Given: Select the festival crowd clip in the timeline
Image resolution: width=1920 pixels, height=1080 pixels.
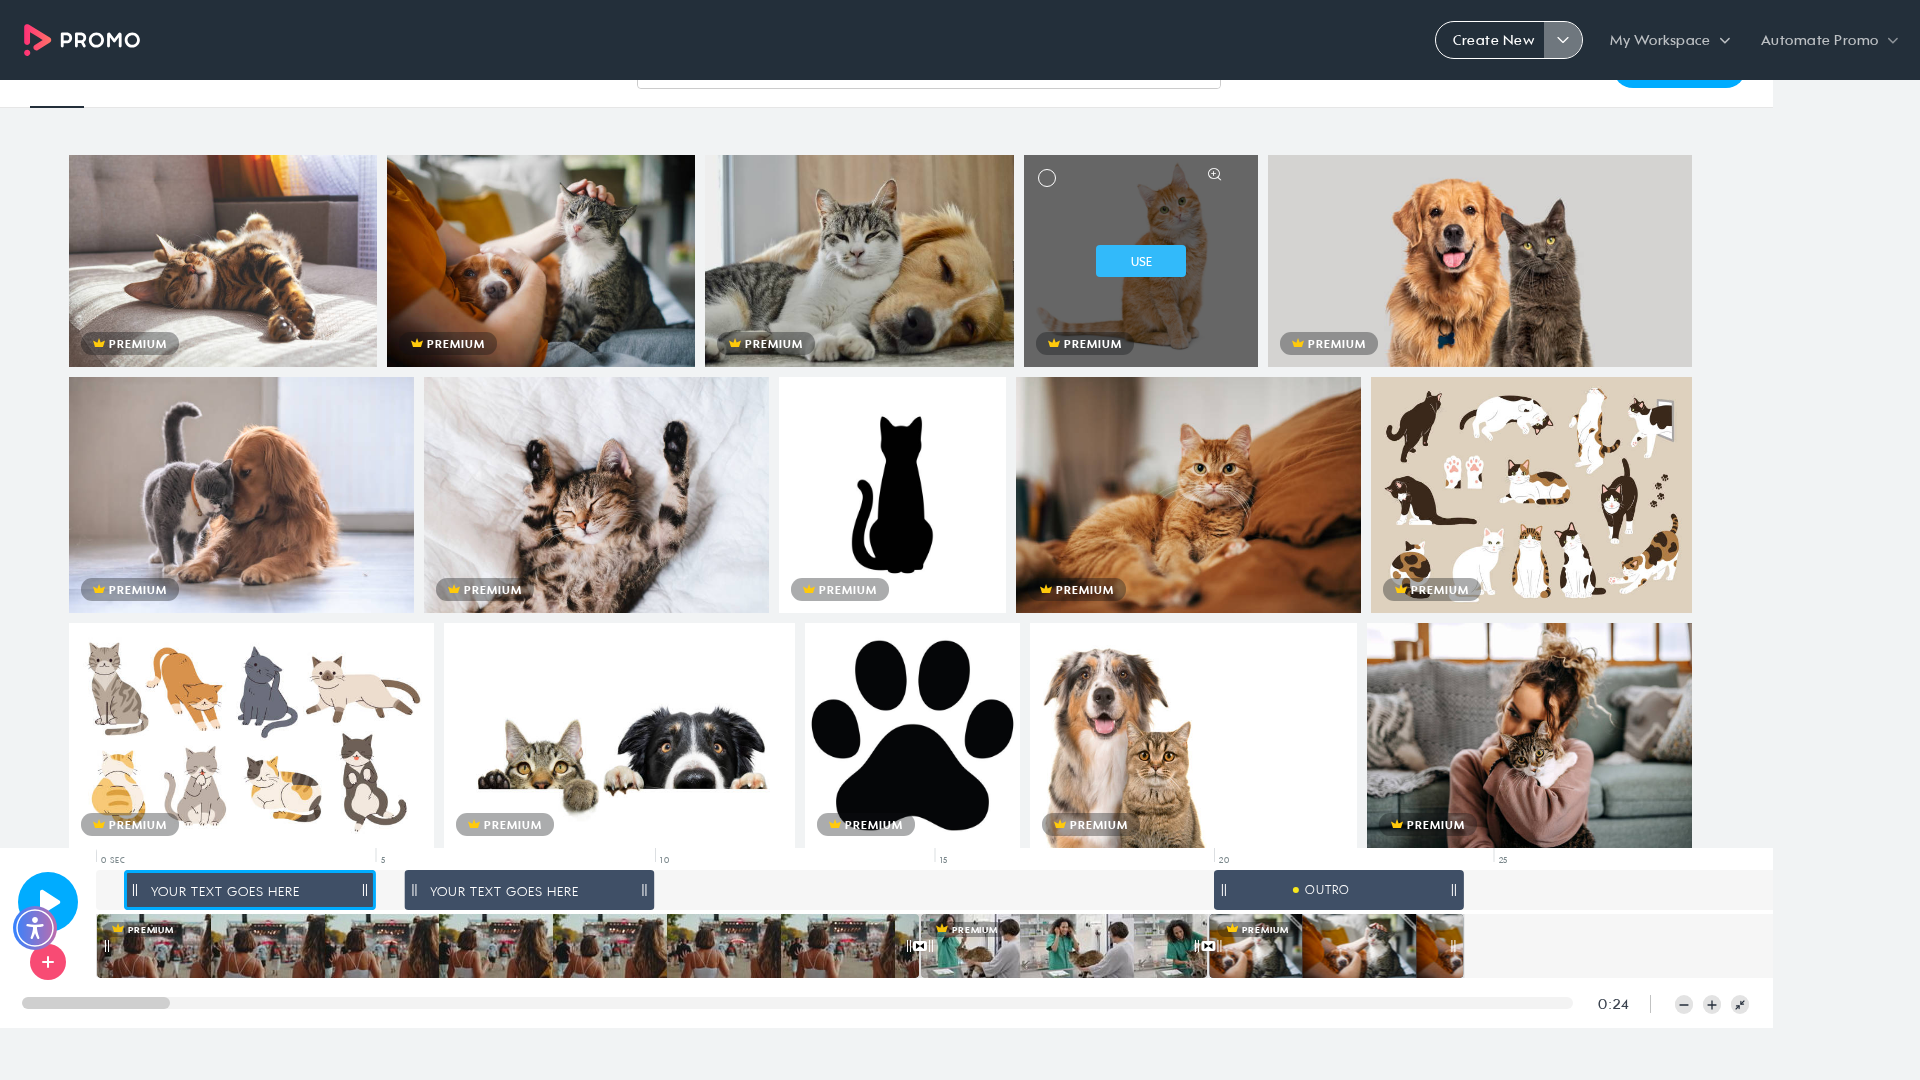Looking at the screenshot, I should pos(508,946).
